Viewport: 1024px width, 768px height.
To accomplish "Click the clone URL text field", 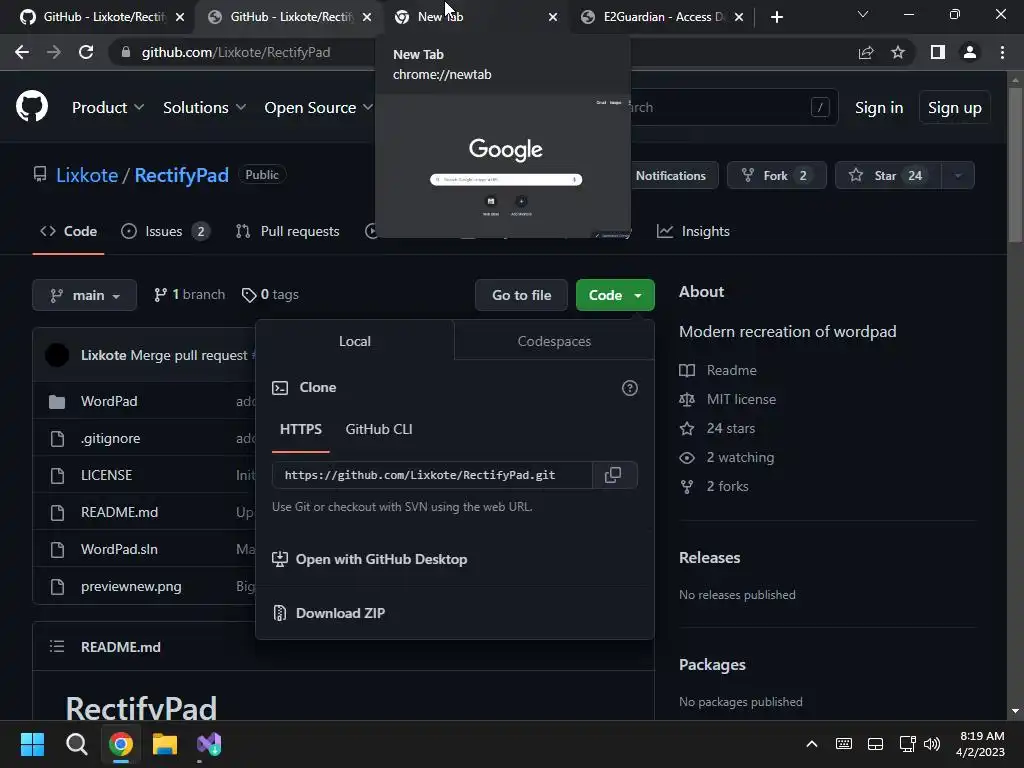I will pyautogui.click(x=432, y=475).
